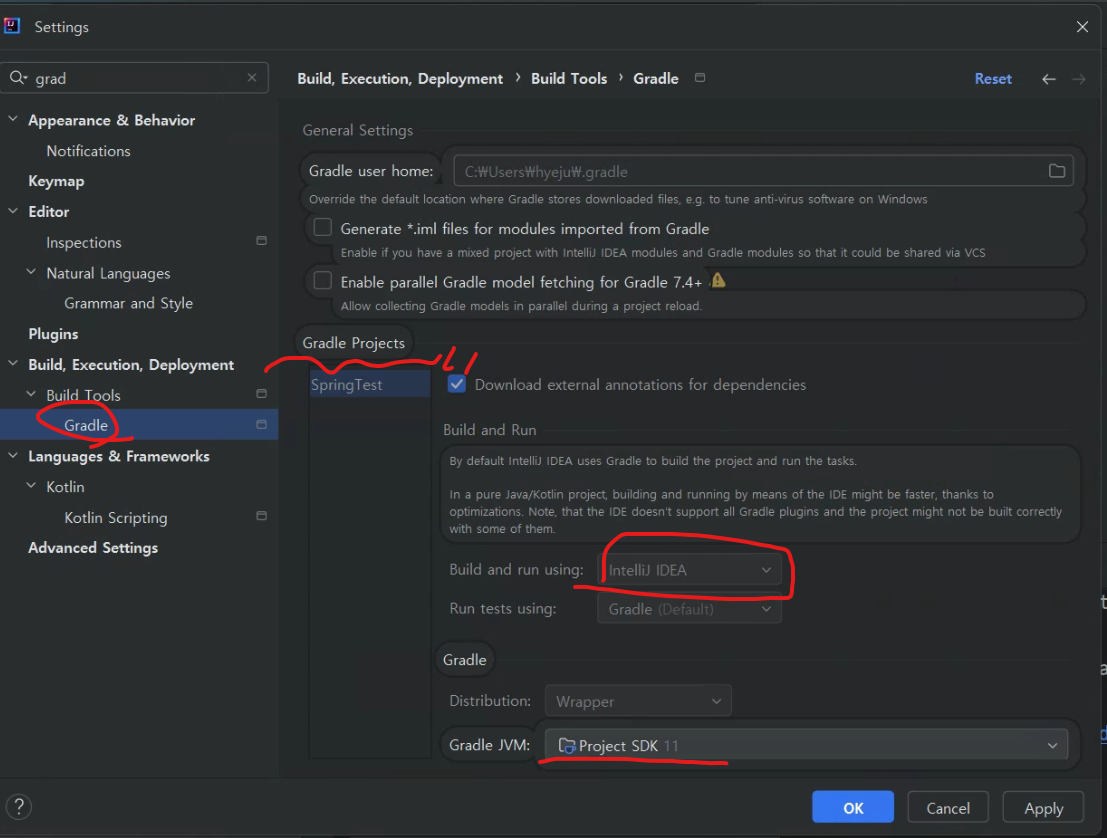This screenshot has height=838, width=1107.
Task: Navigate back with the left arrow
Action: tap(1049, 79)
